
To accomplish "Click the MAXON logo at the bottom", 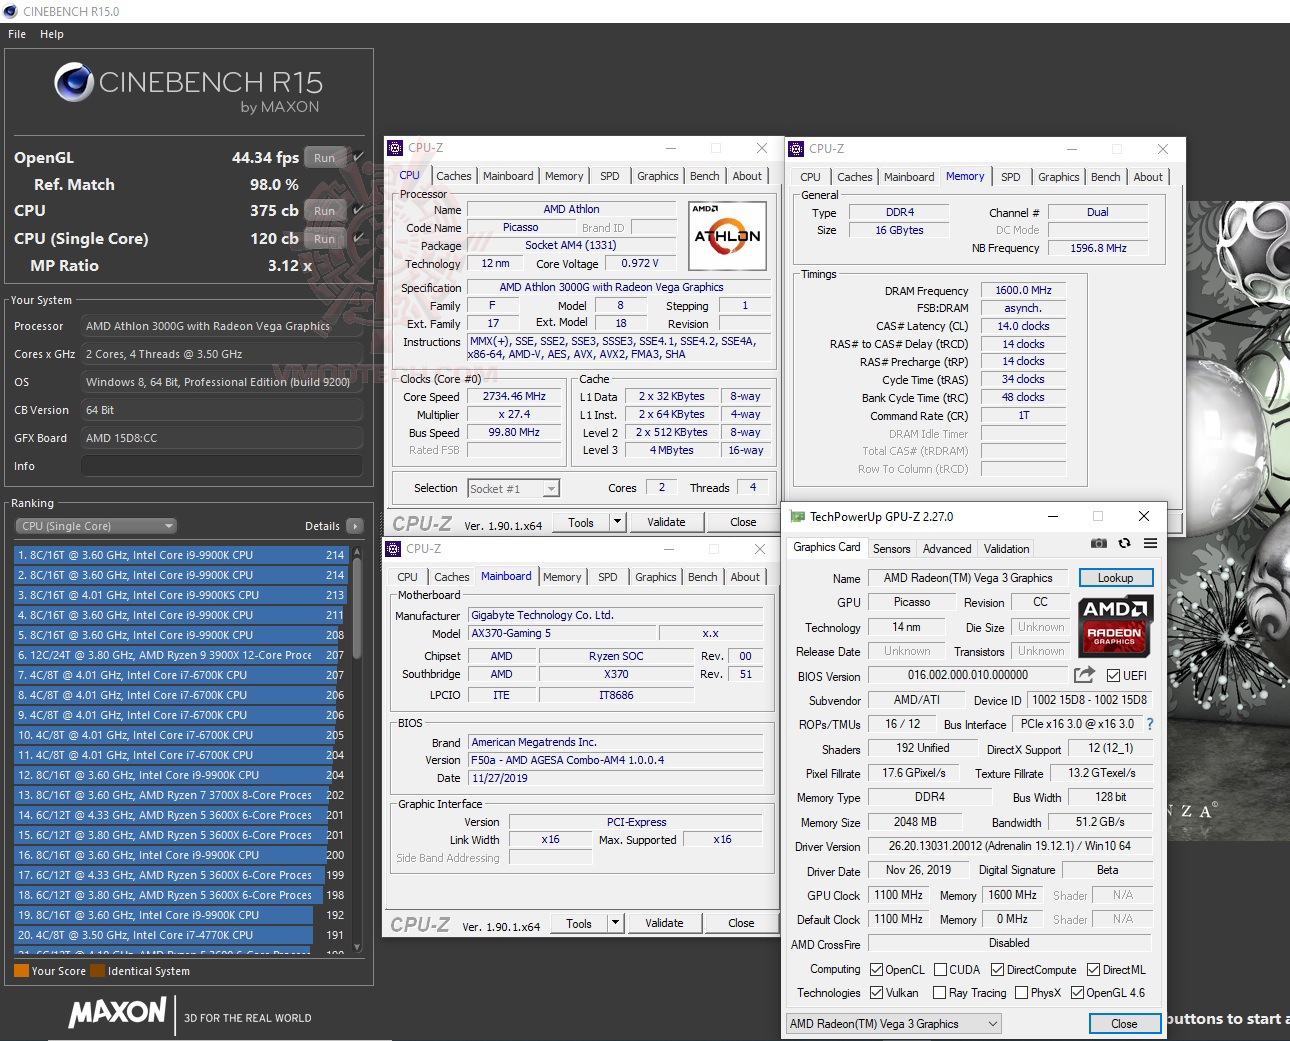I will (117, 1012).
